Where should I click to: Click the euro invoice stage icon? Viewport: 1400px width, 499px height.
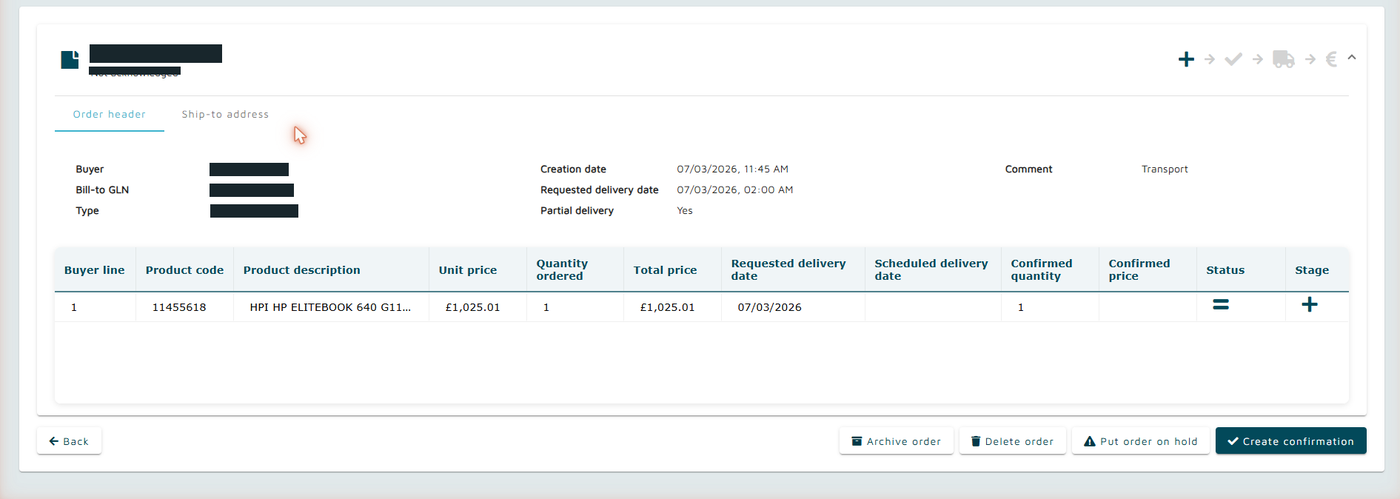click(1331, 59)
